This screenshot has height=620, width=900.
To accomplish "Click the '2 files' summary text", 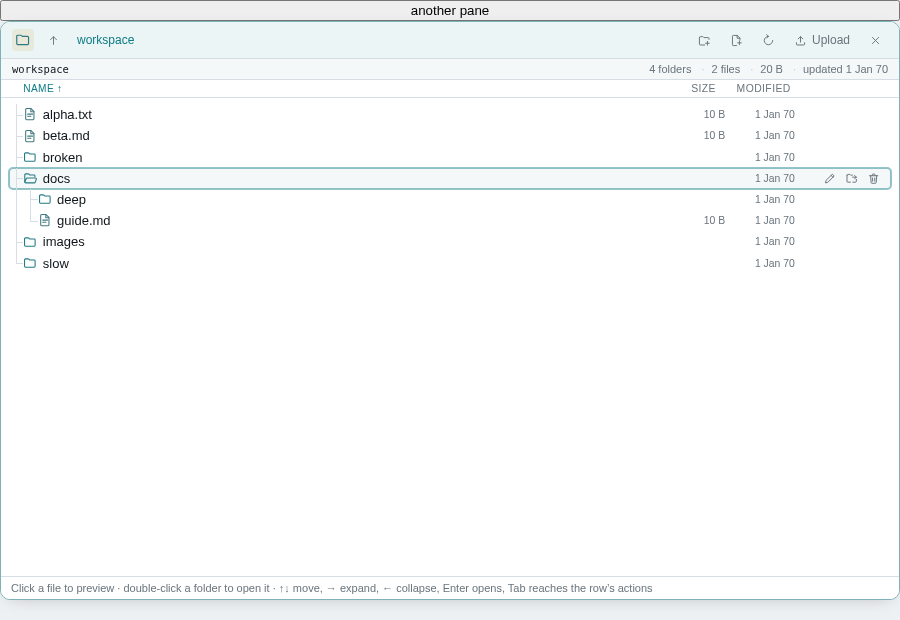I will (726, 69).
